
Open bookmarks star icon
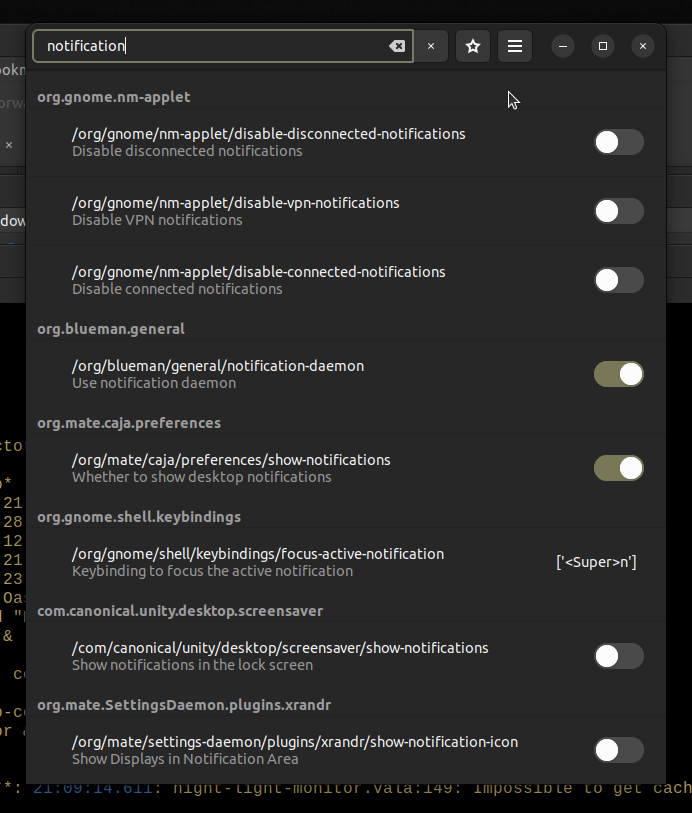(473, 46)
